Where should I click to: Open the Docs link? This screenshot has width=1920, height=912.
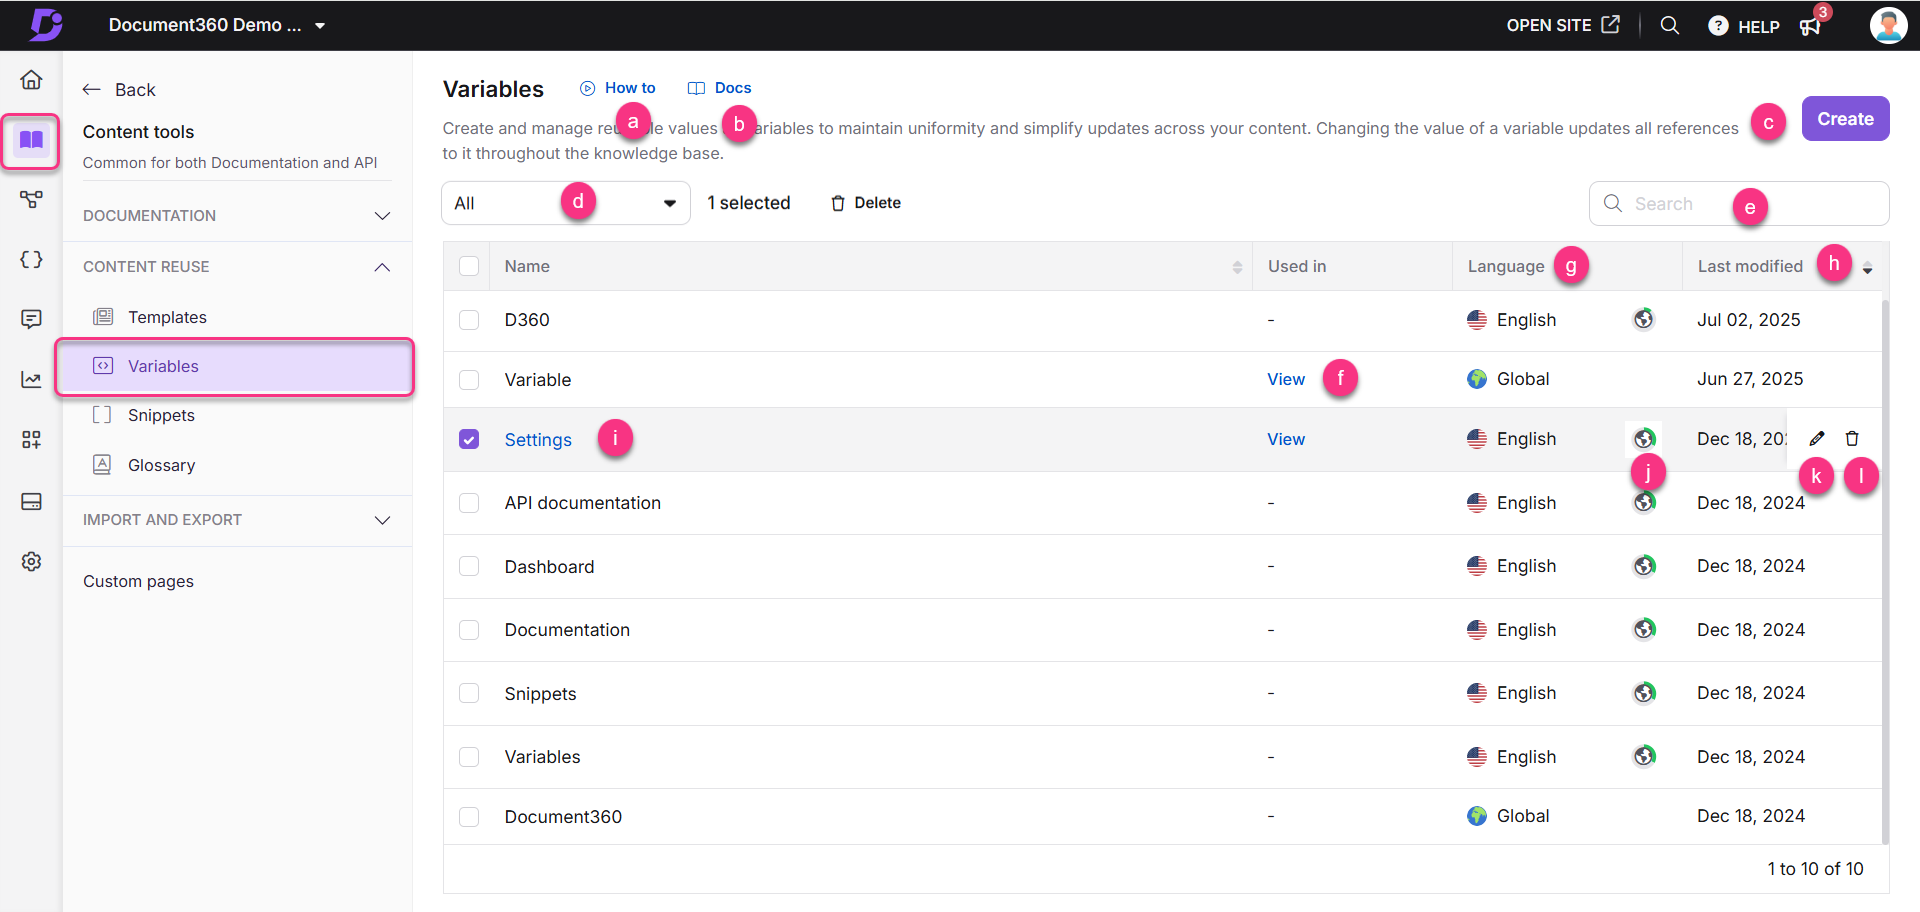coord(720,88)
